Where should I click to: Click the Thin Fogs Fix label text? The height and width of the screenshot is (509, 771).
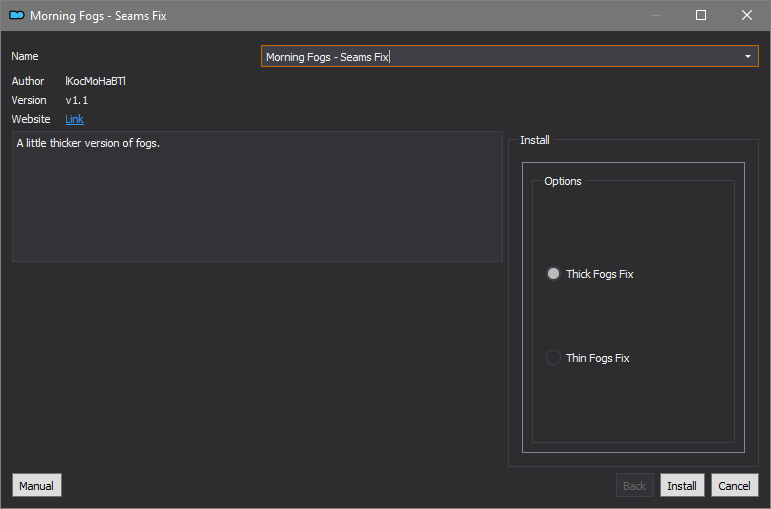pyautogui.click(x=597, y=358)
